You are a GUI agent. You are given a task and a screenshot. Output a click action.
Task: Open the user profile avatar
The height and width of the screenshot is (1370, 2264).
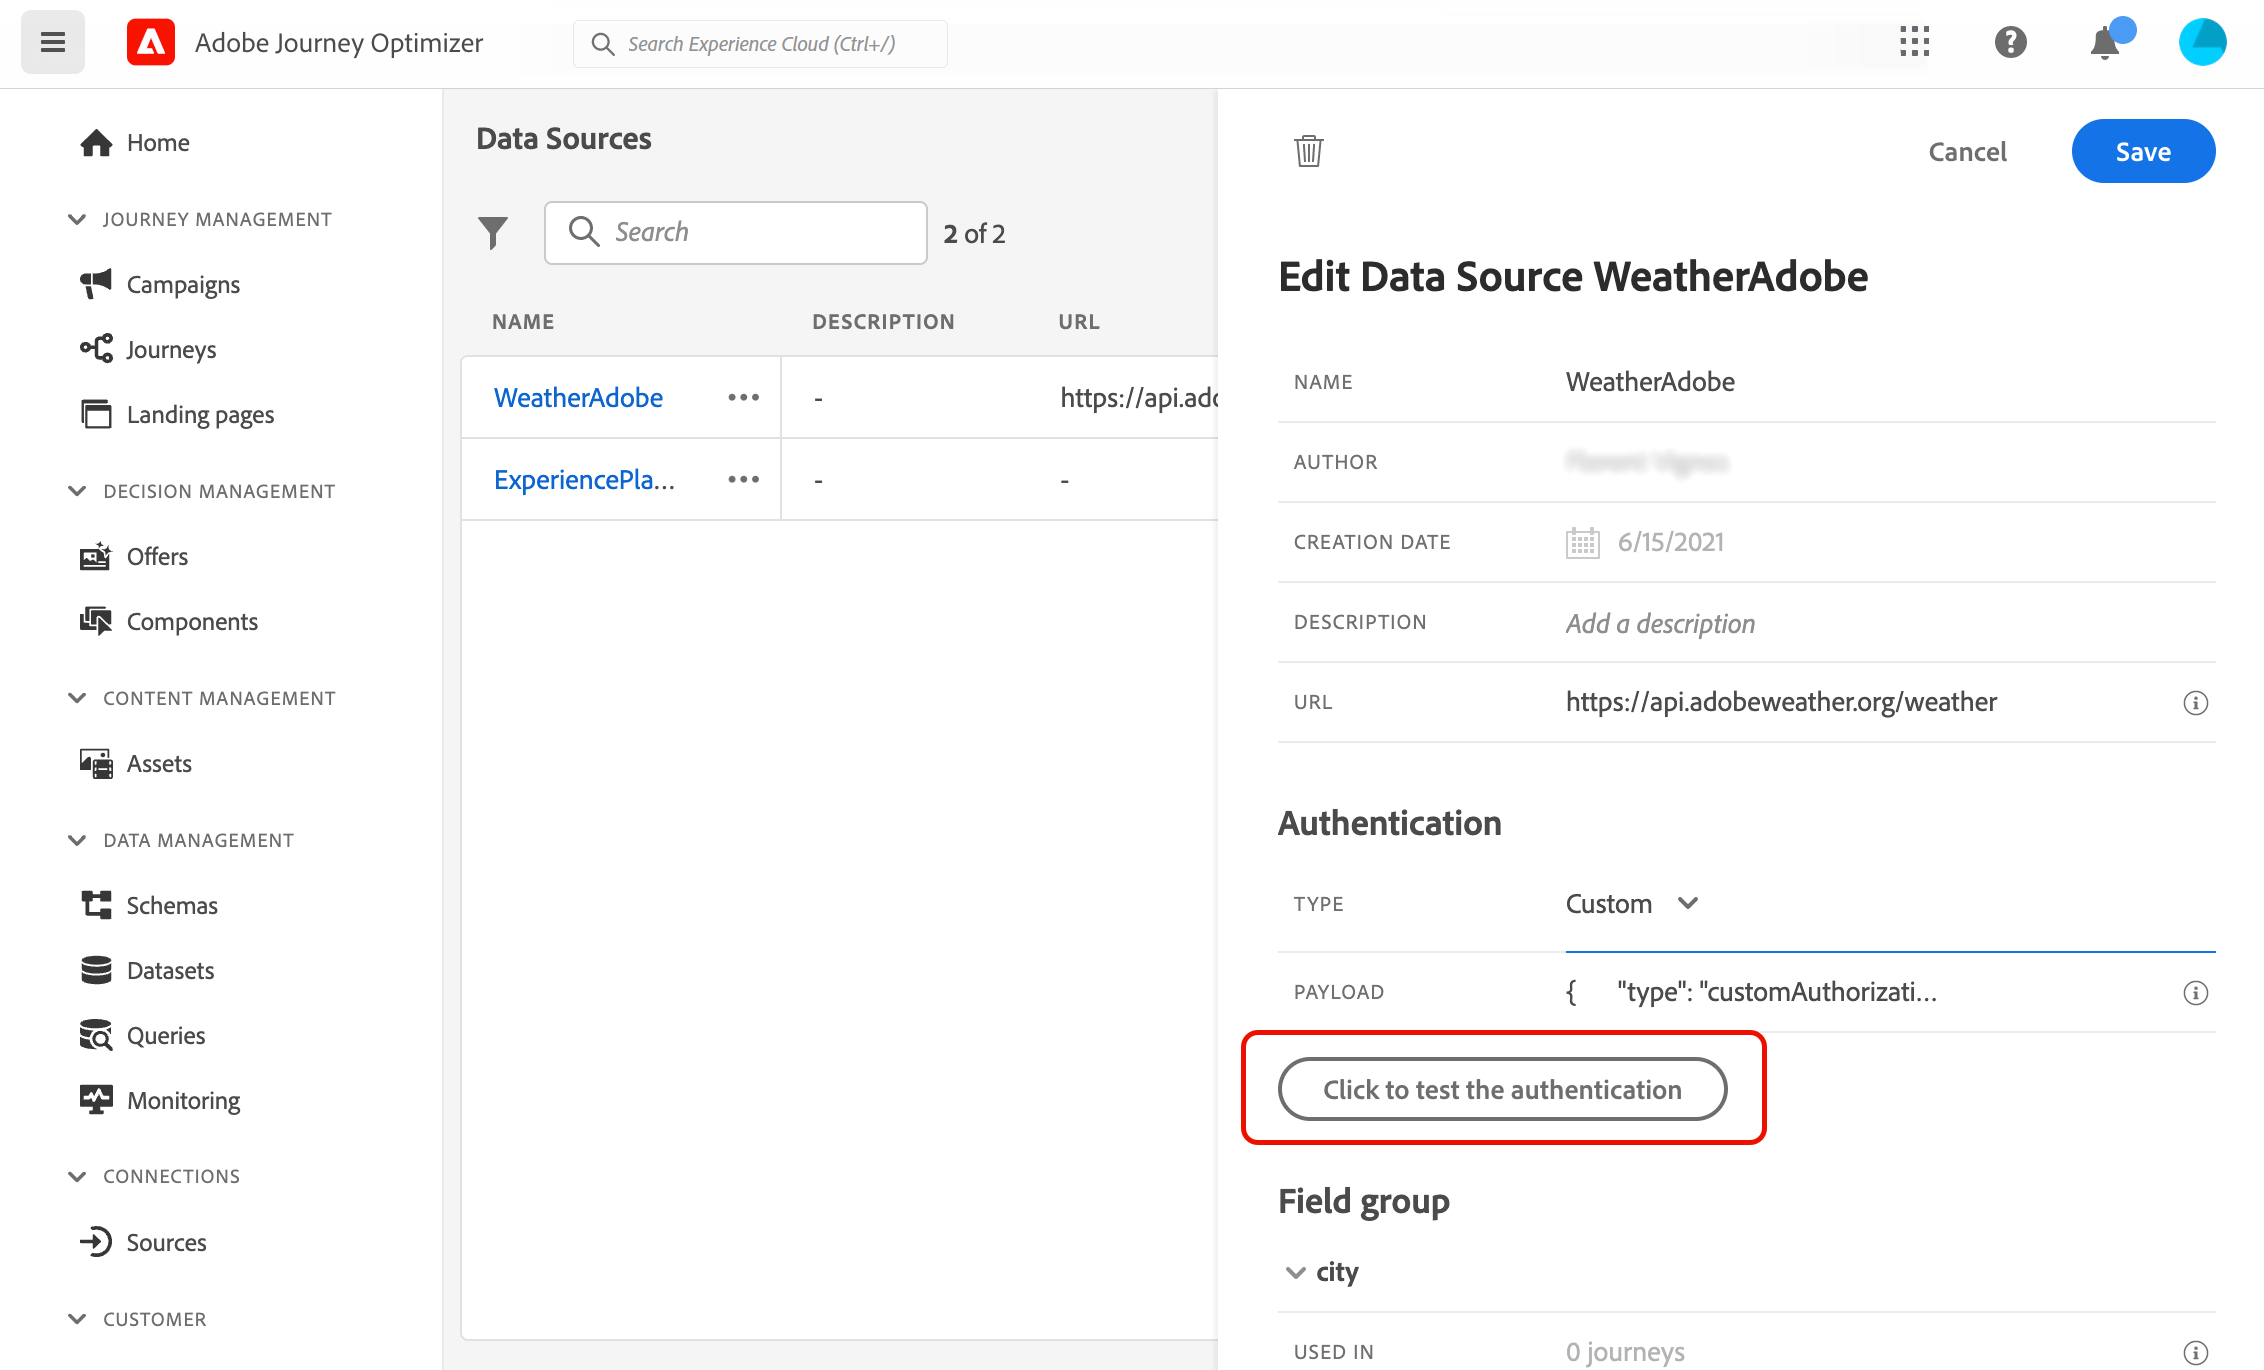pyautogui.click(x=2202, y=42)
